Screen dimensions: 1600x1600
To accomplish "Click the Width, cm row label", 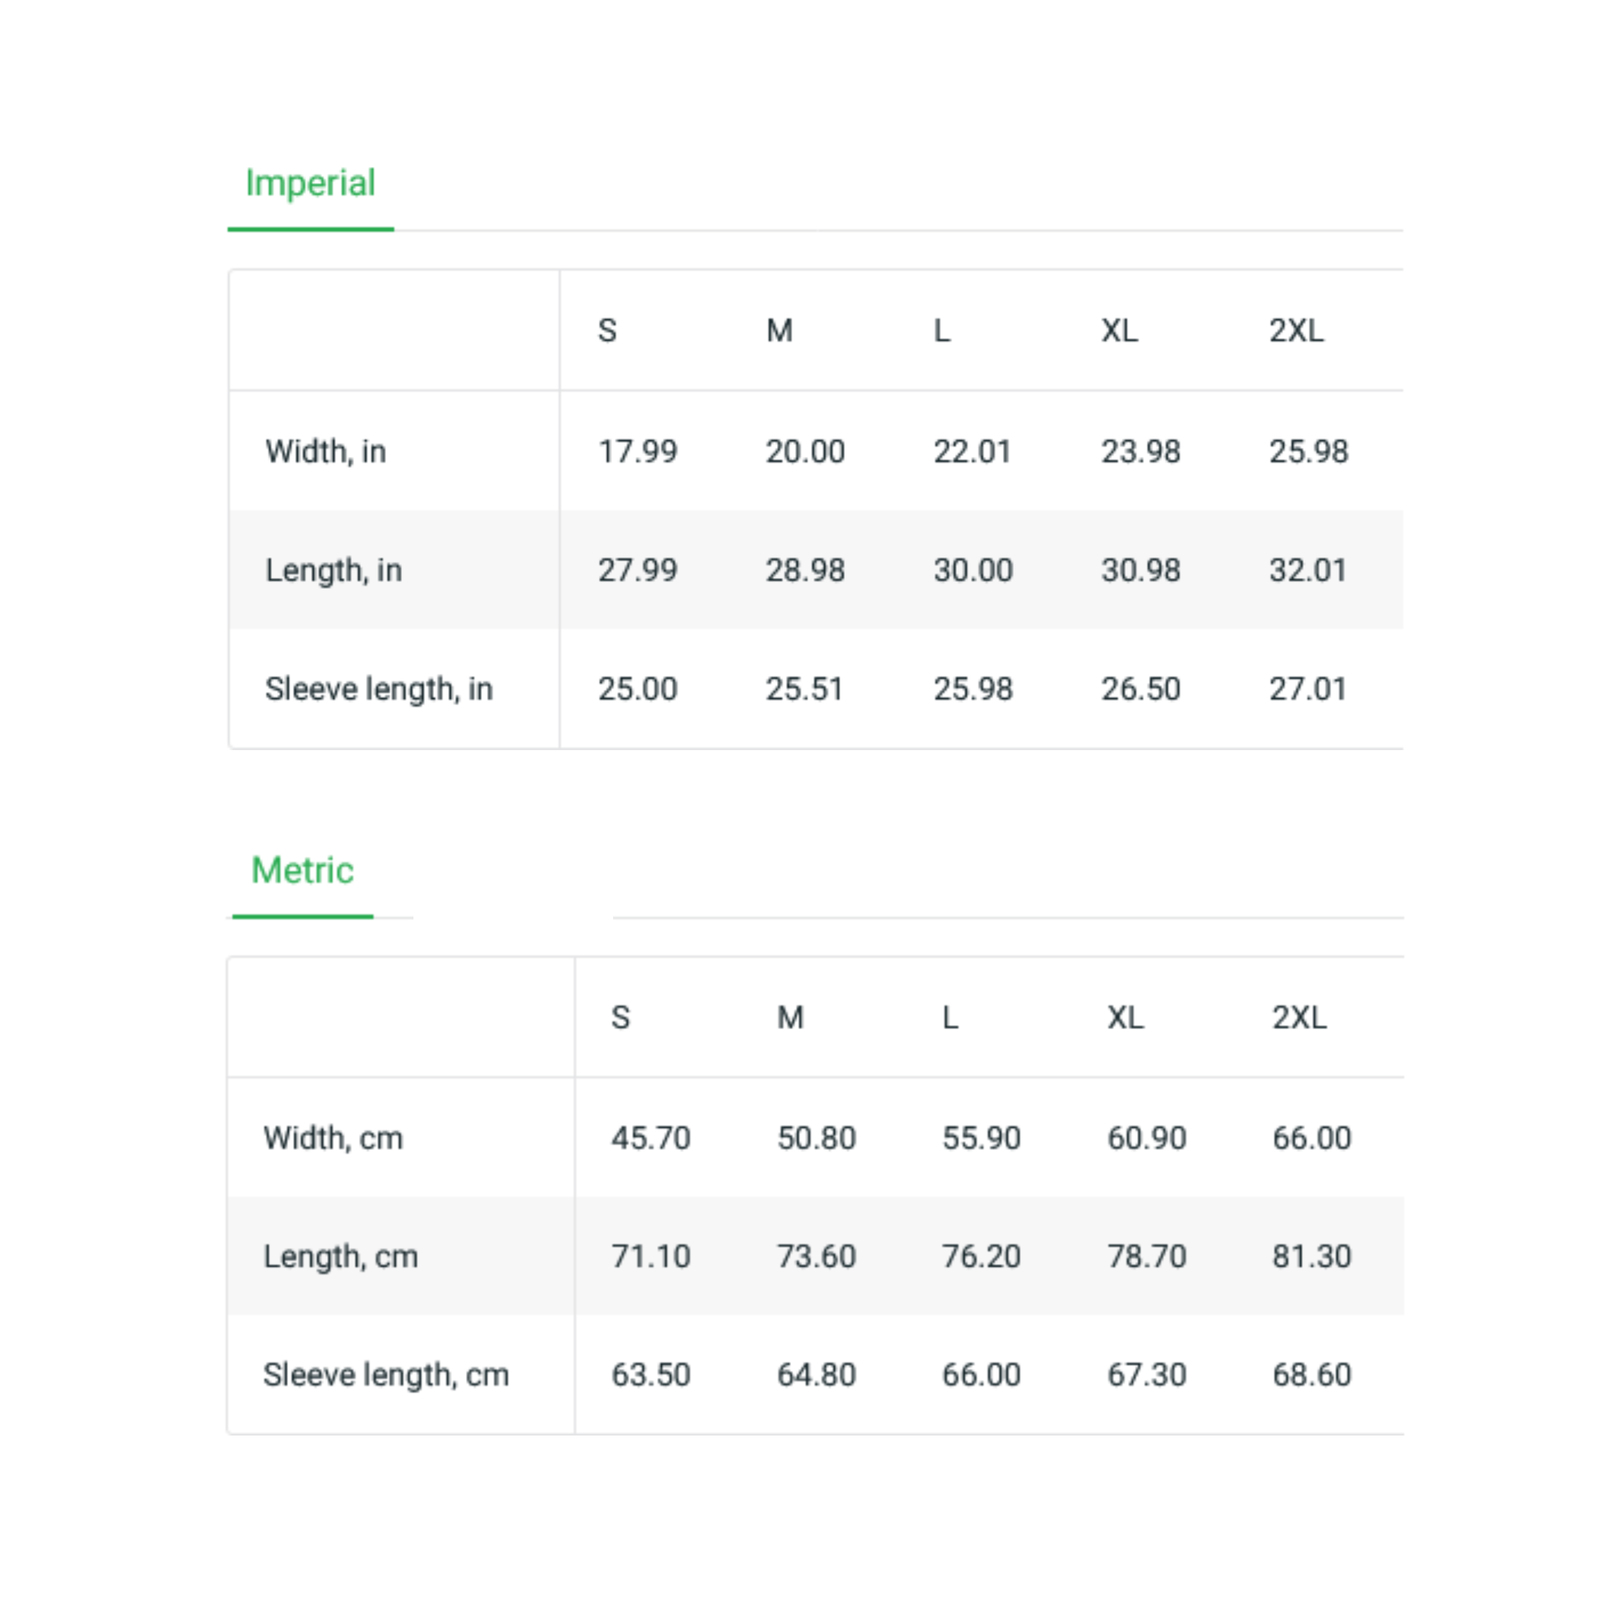I will click(333, 1138).
